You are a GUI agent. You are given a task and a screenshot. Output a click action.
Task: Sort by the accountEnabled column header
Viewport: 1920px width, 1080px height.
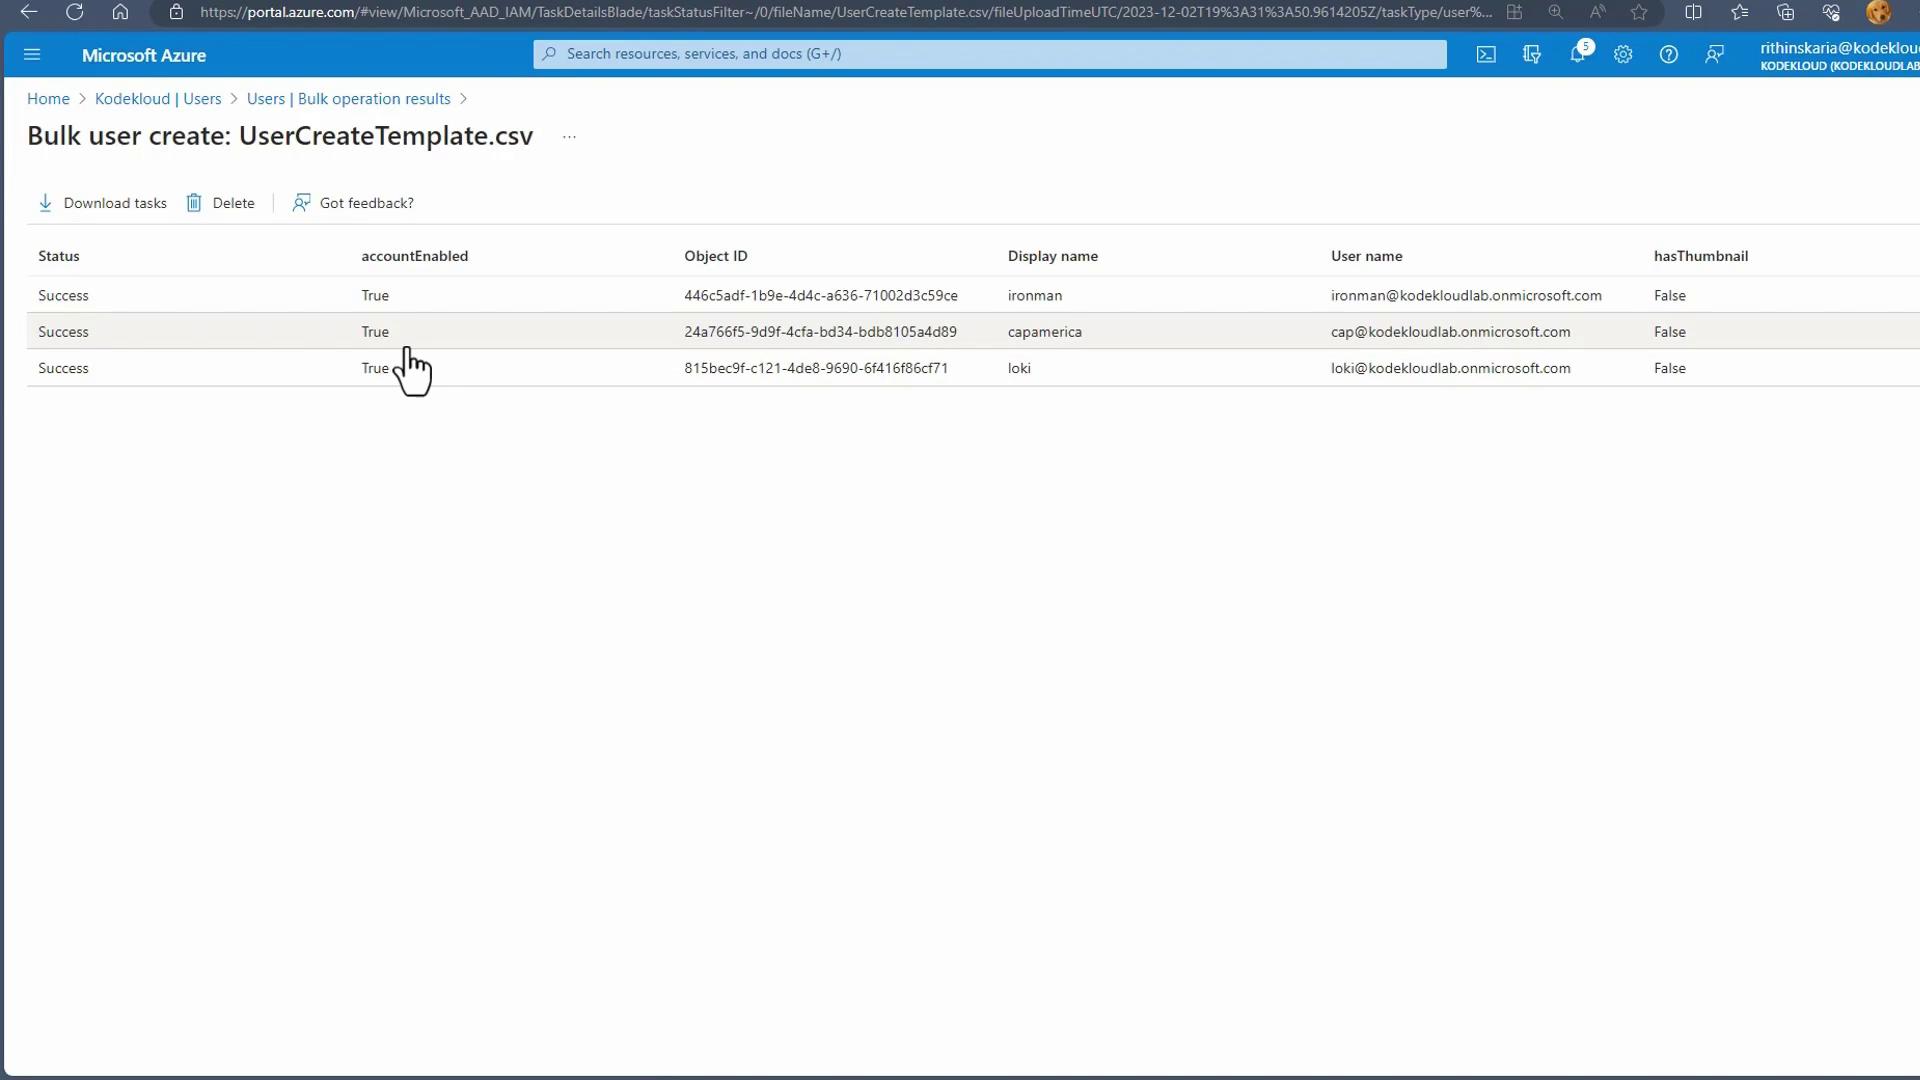(414, 256)
